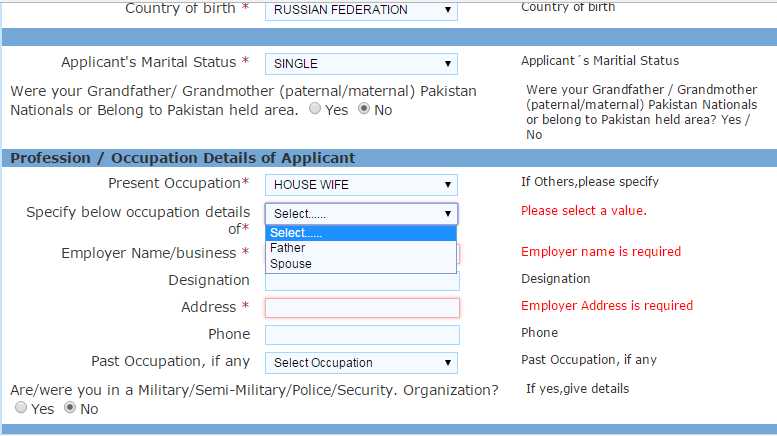This screenshot has height=436, width=777.
Task: Click the 'Present Occupation' field label
Action: tap(174, 184)
